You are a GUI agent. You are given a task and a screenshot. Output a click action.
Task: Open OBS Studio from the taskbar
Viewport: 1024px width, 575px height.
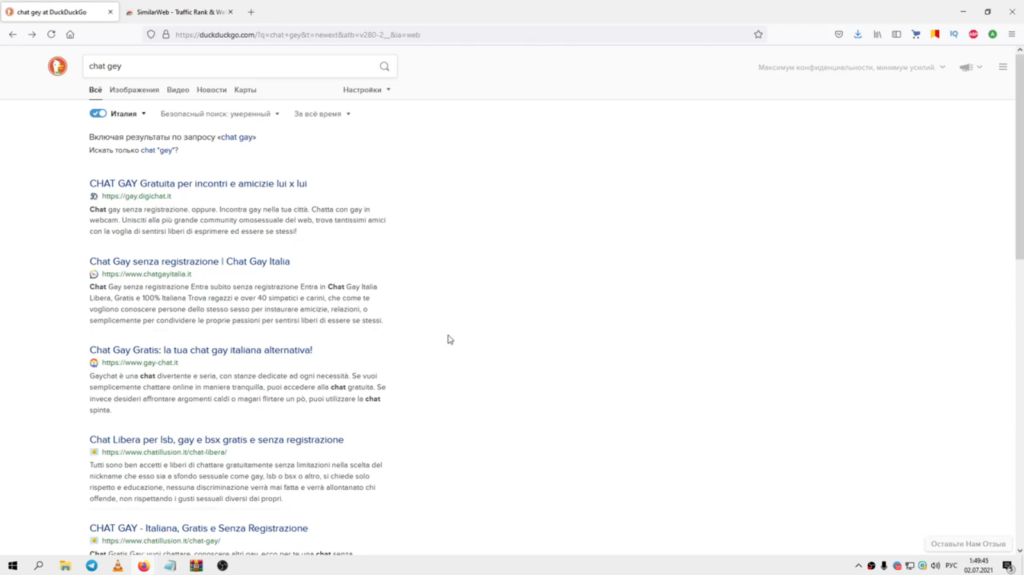point(223,566)
